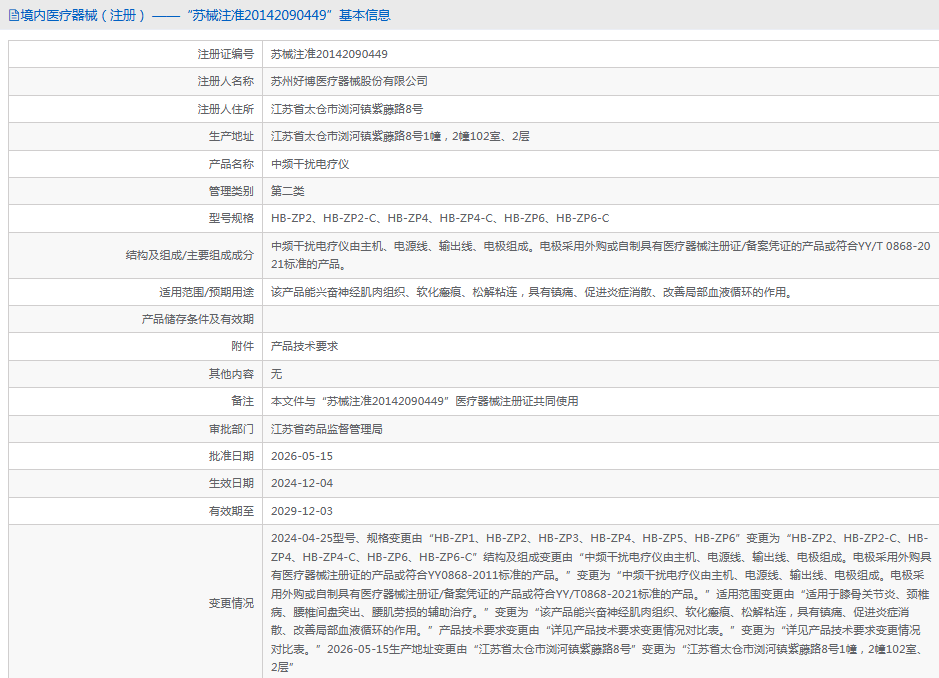Select the 第二类 value

click(x=287, y=191)
